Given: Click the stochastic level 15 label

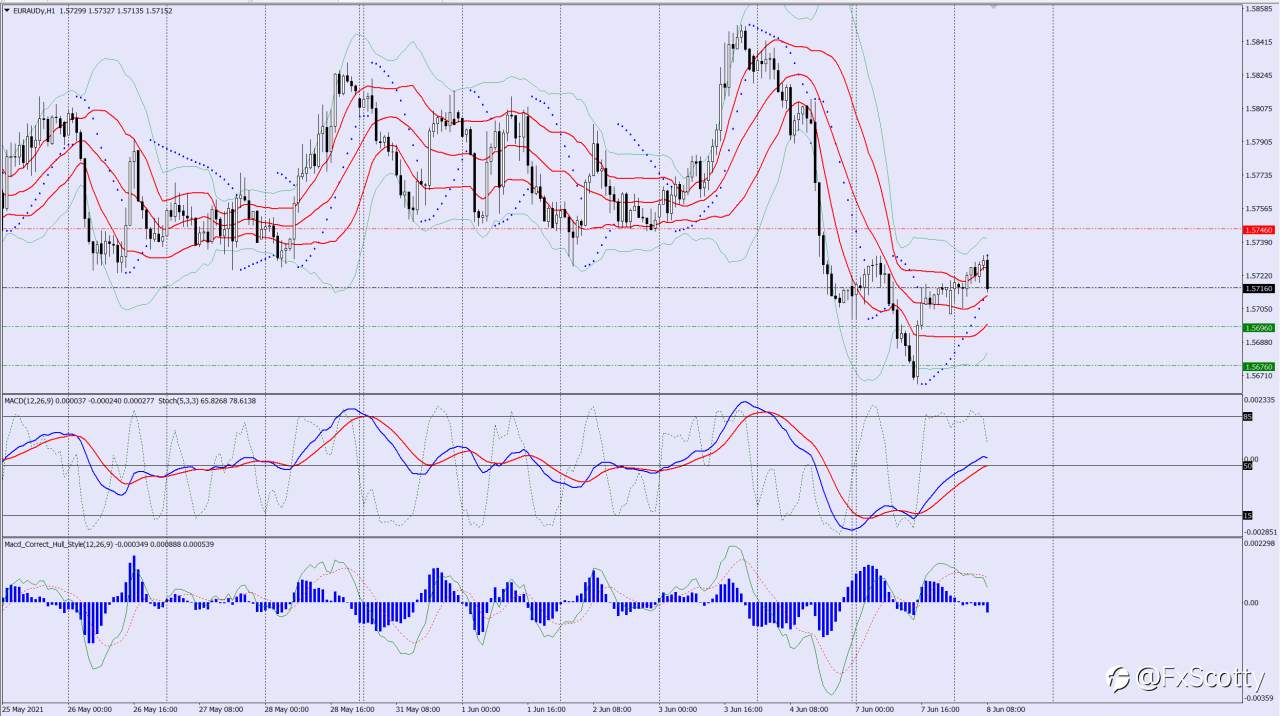Looking at the screenshot, I should pos(1247,515).
